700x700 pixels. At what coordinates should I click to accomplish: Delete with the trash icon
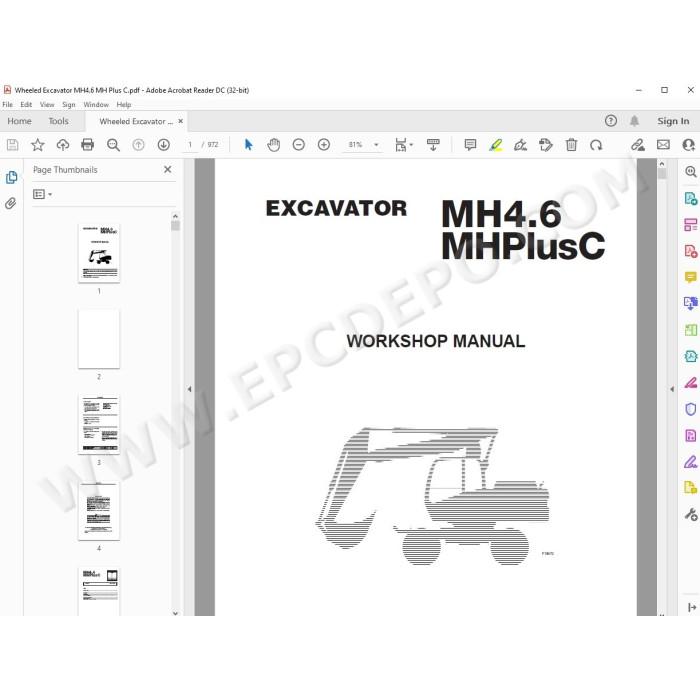coord(571,145)
